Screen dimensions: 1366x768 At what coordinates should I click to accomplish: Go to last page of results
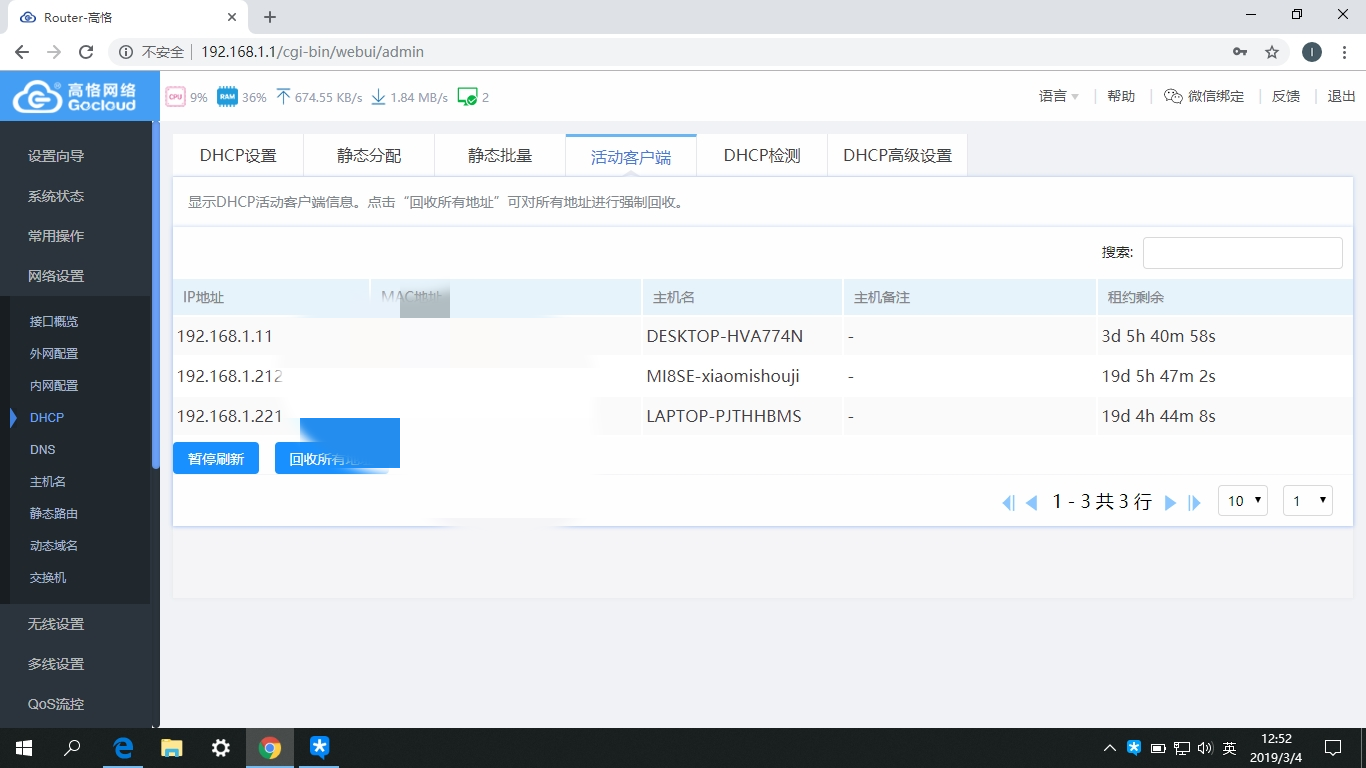1194,503
